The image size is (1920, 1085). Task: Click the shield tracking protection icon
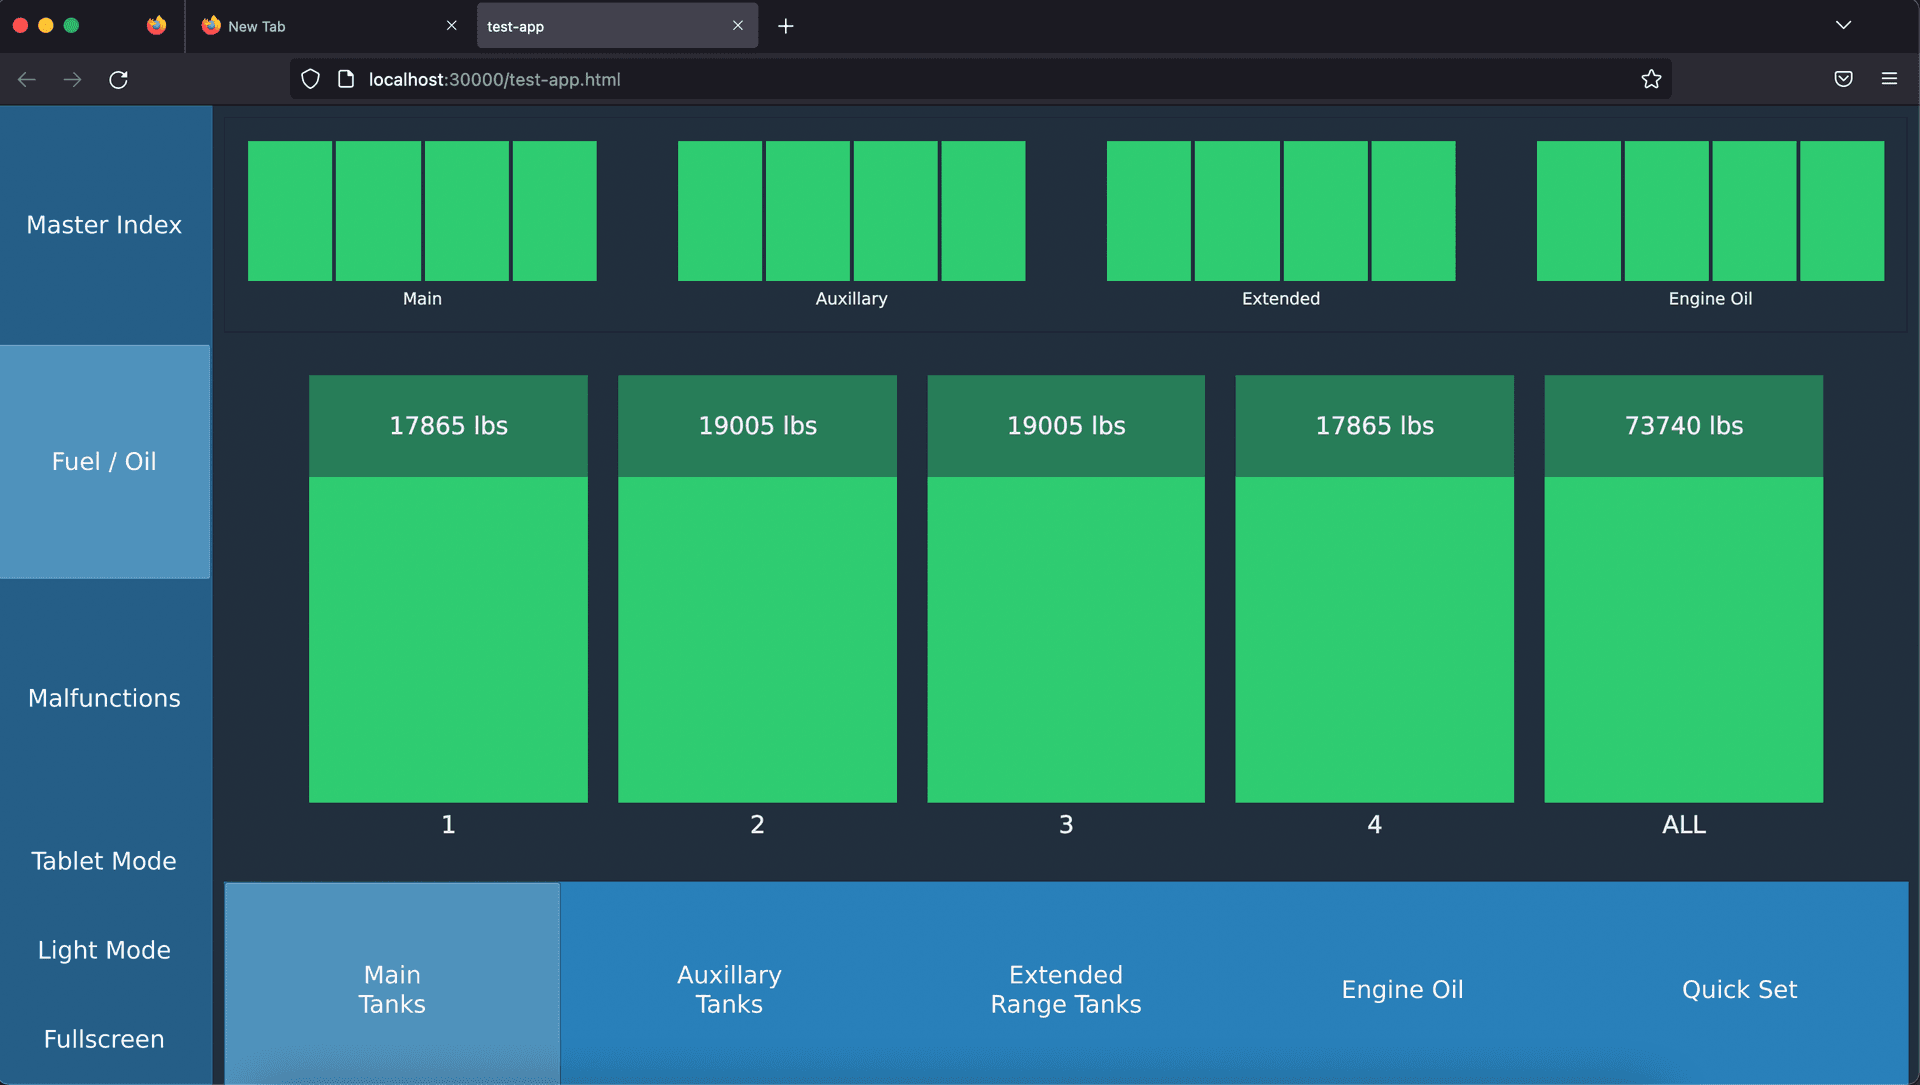click(311, 79)
